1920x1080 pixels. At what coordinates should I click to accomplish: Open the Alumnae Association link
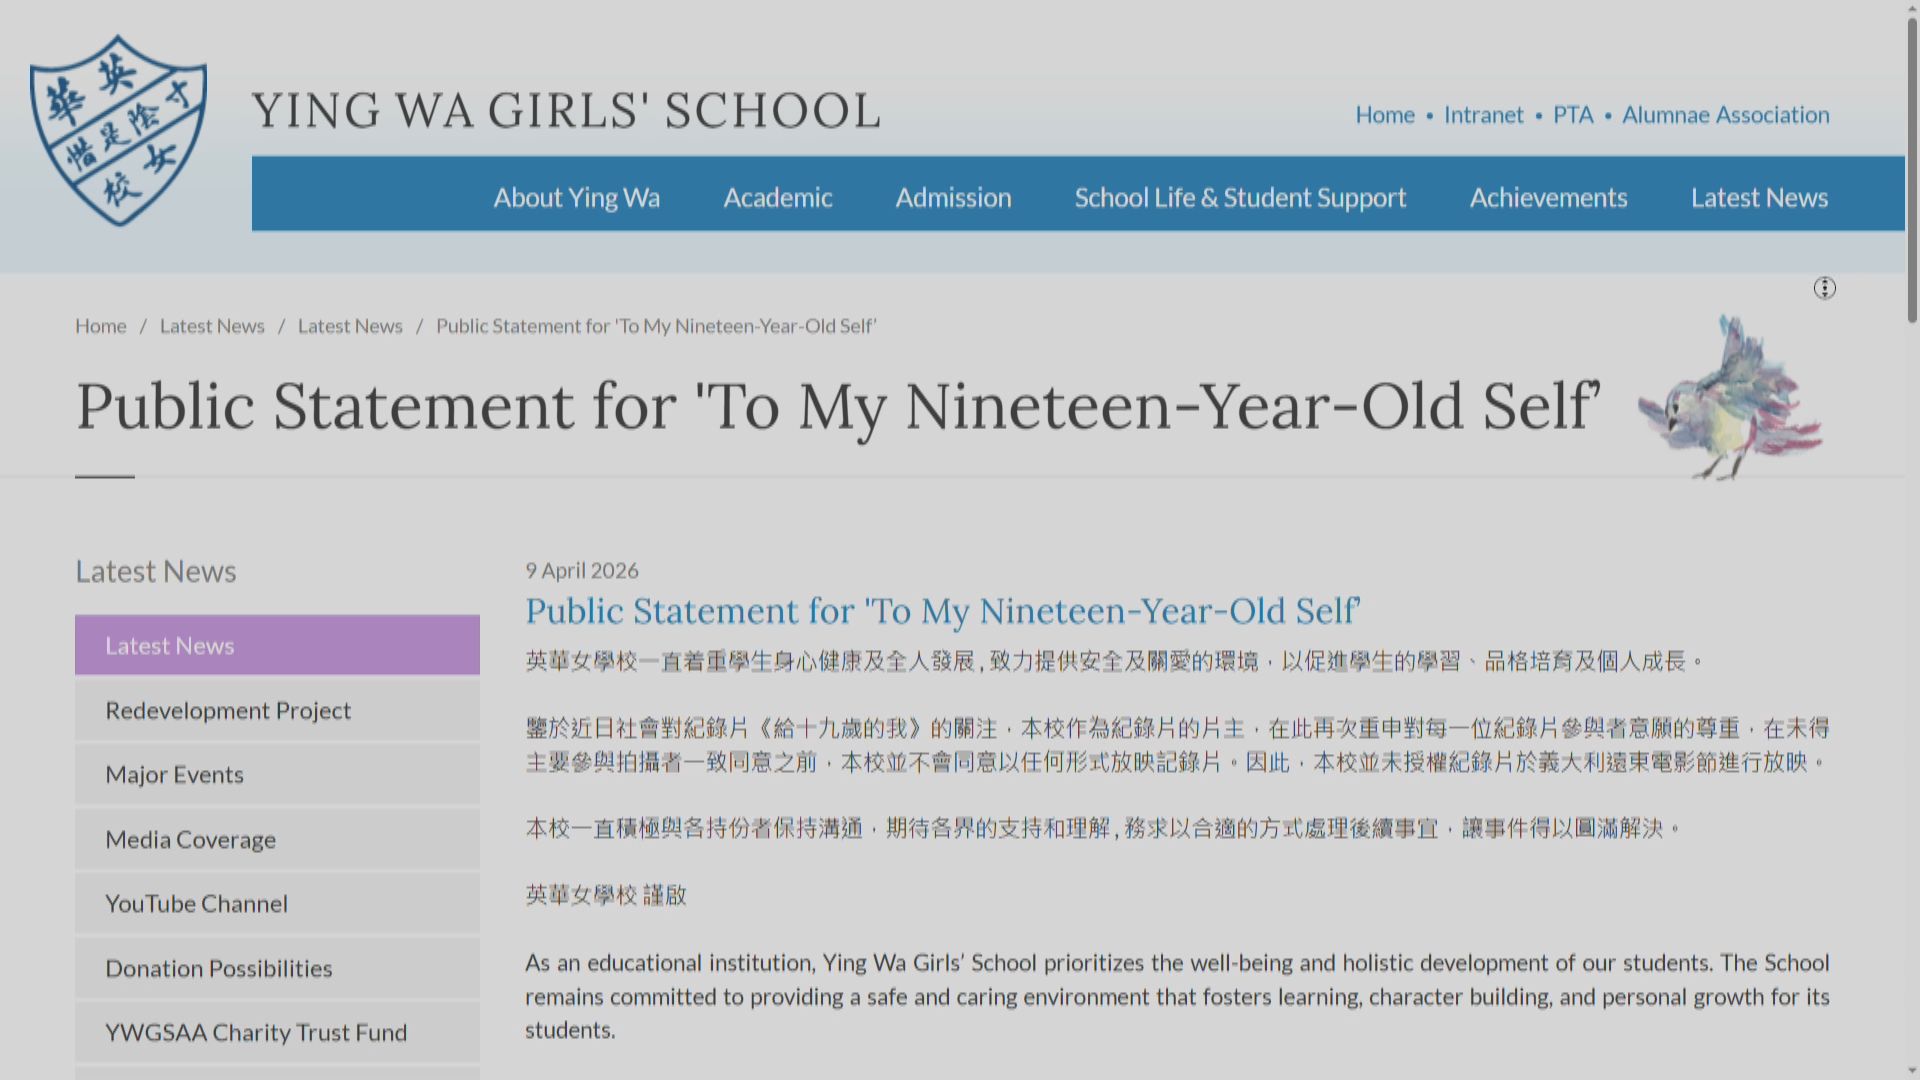(1725, 115)
